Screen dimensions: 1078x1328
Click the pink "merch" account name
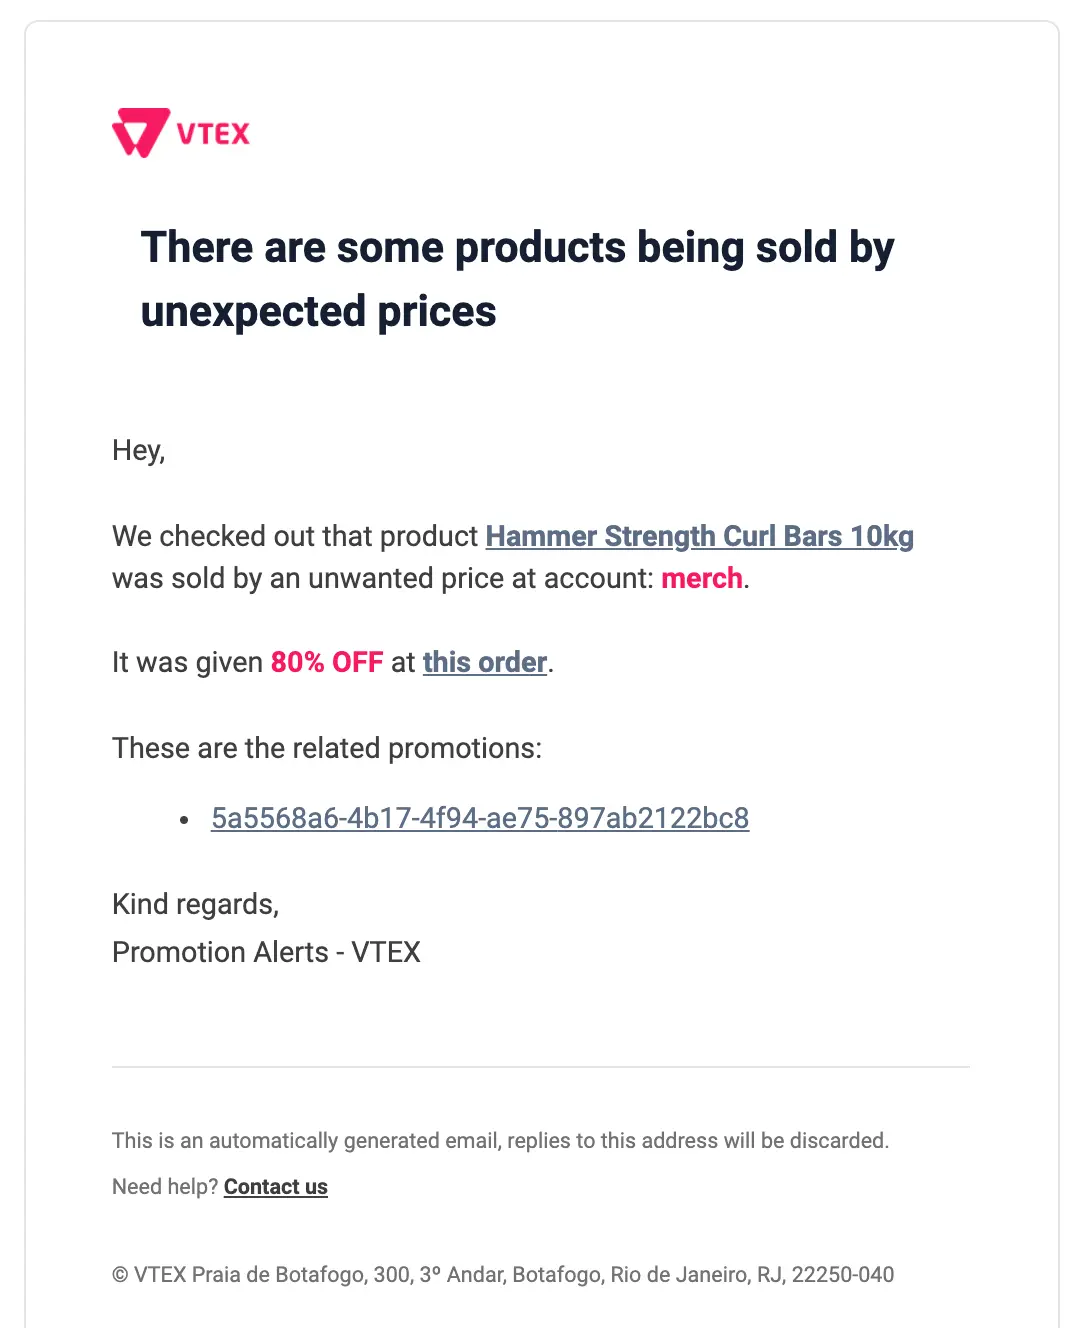[x=702, y=578]
